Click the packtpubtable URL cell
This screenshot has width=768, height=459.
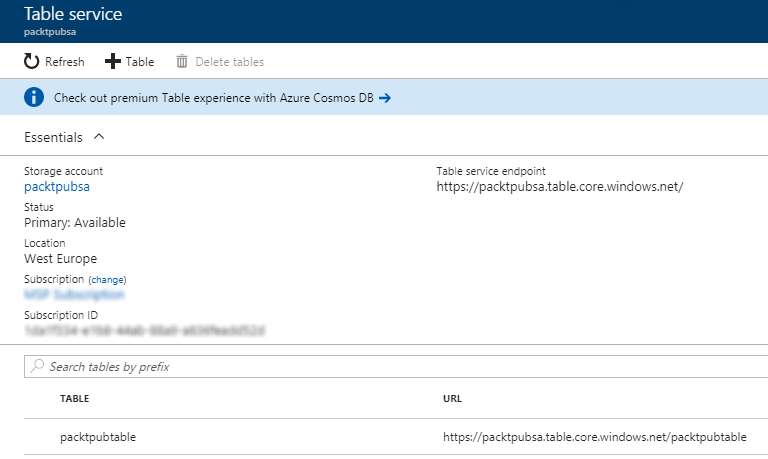pyautogui.click(x=594, y=437)
